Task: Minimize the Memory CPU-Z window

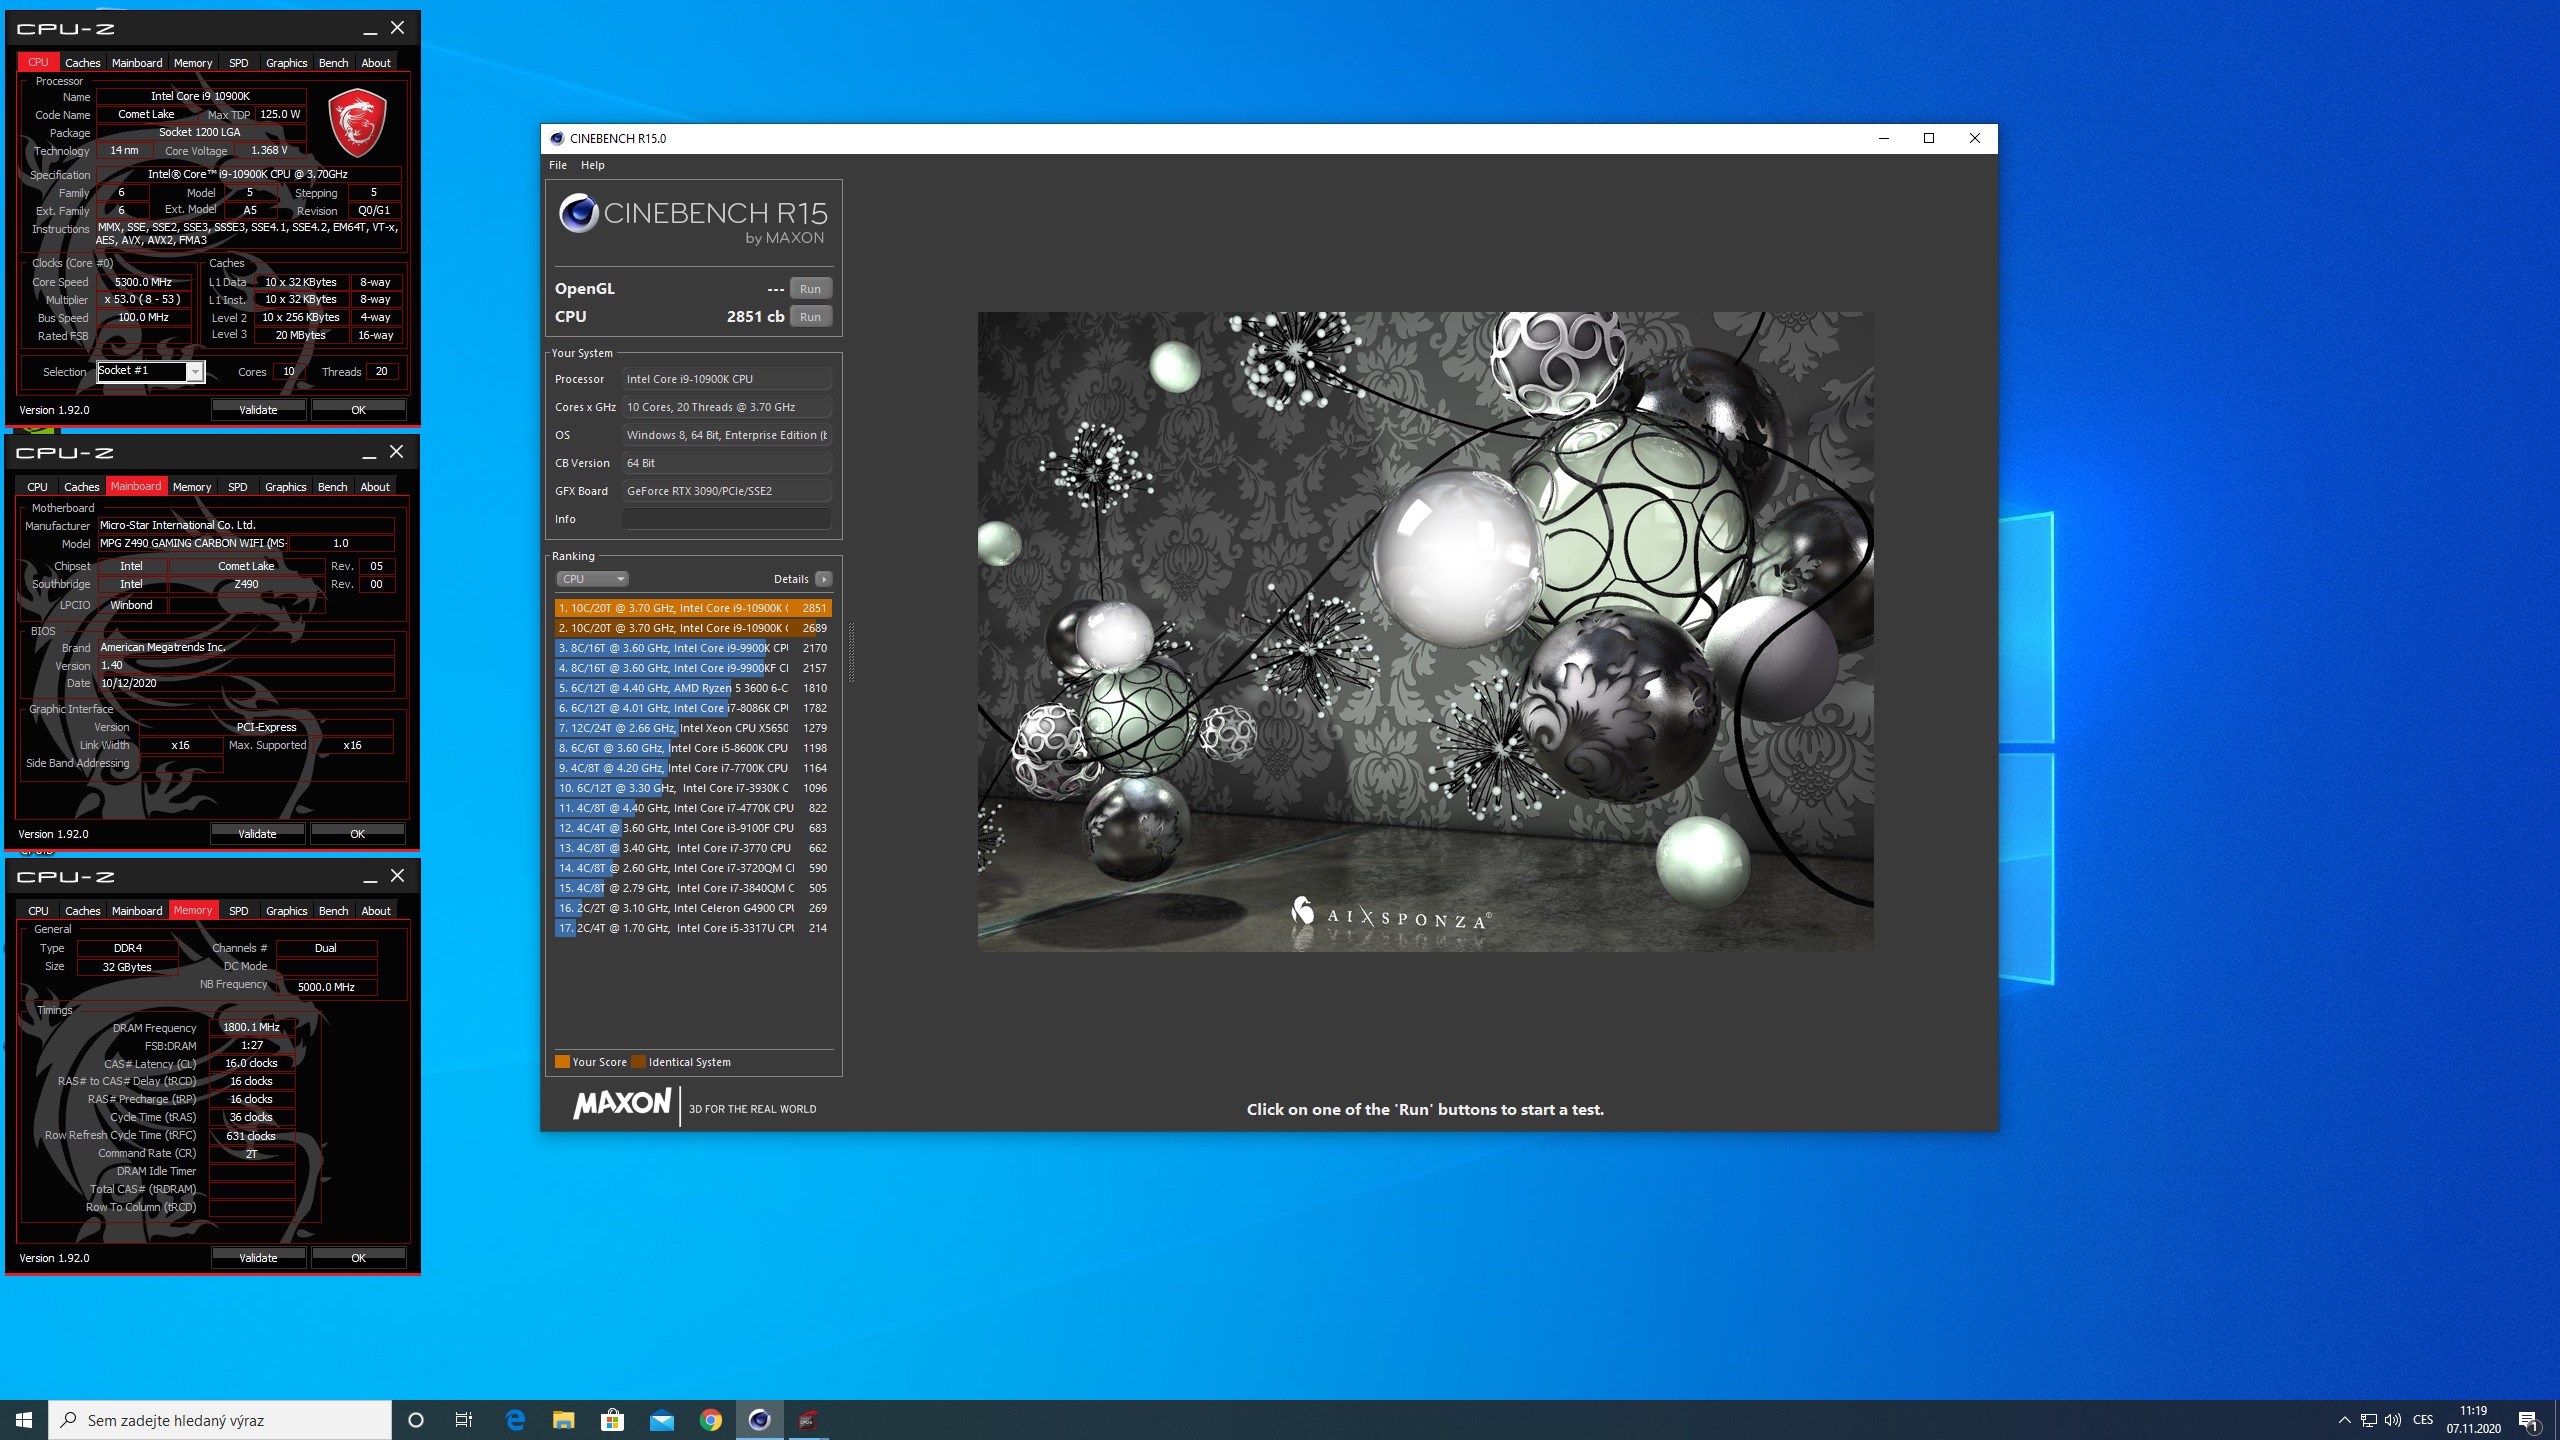Action: click(369, 877)
